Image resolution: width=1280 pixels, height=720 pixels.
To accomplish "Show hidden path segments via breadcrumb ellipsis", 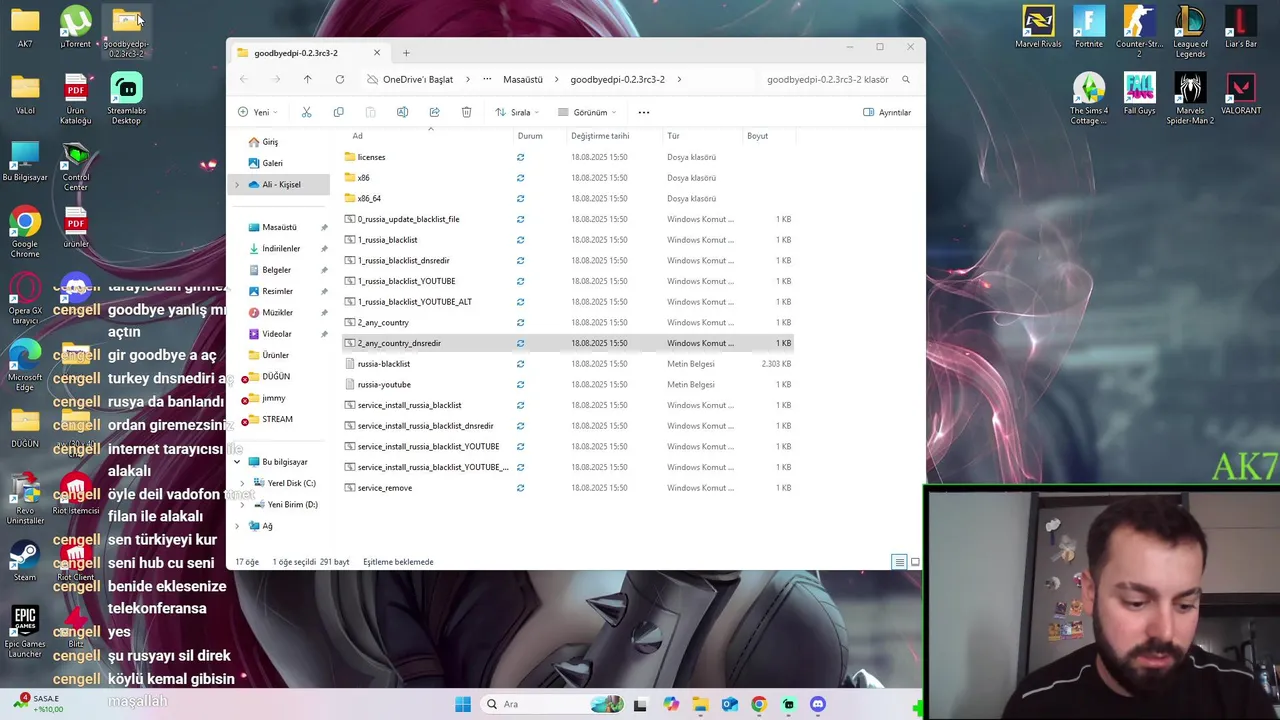I will pyautogui.click(x=487, y=79).
